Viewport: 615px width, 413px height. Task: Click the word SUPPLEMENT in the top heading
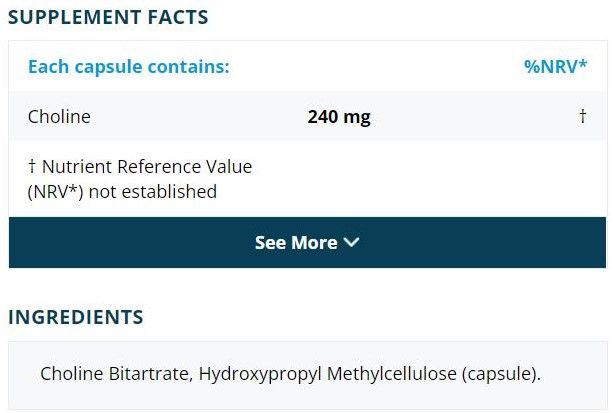coord(71,17)
